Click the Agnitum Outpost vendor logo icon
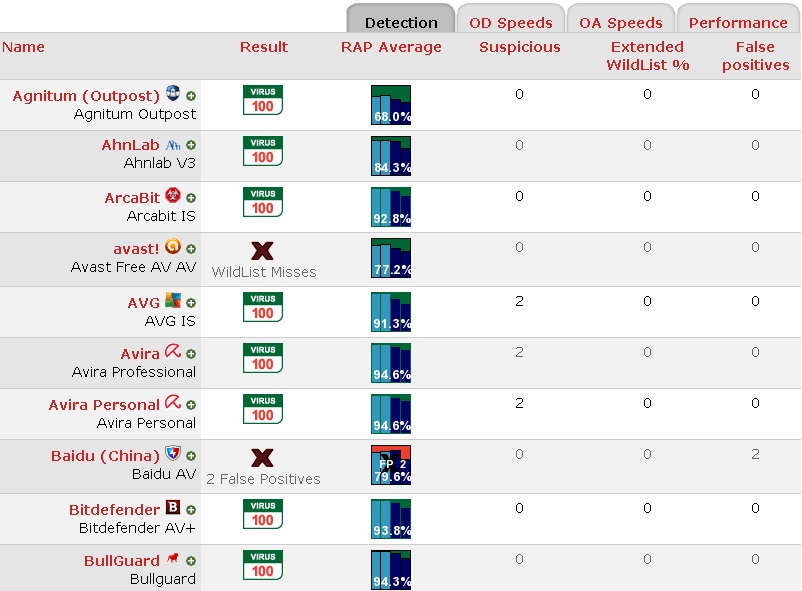This screenshot has width=802, height=591. [173, 94]
